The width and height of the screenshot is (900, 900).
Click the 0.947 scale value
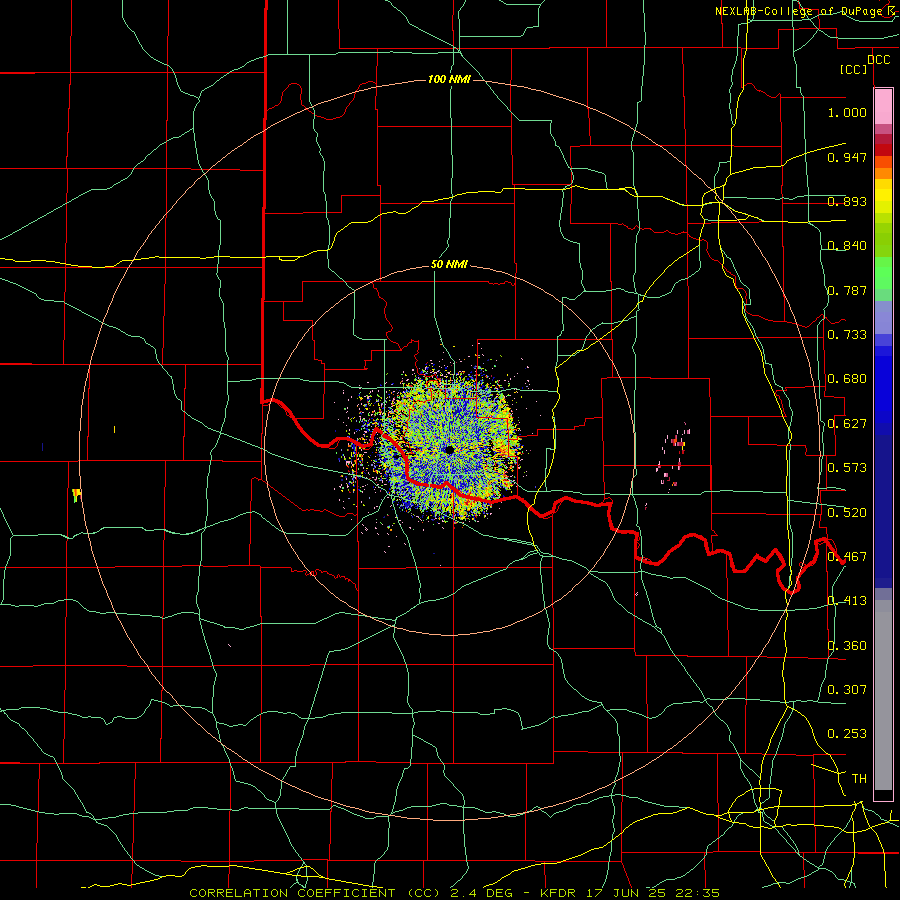click(x=847, y=157)
